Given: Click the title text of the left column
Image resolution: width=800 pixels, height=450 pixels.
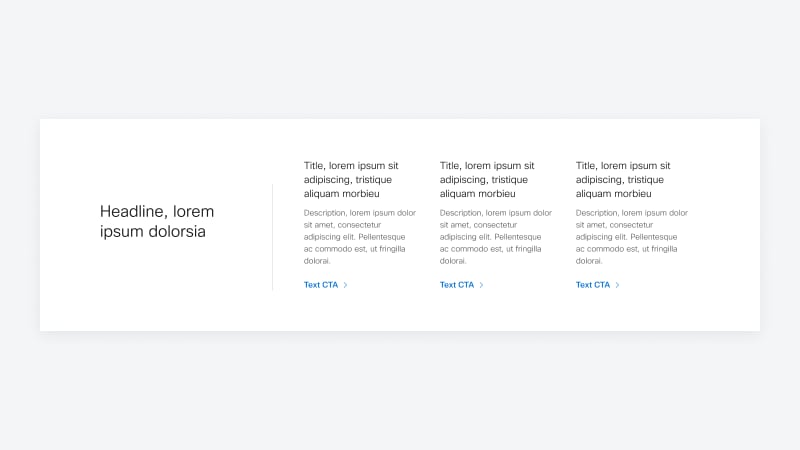Looking at the screenshot, I should coord(351,179).
